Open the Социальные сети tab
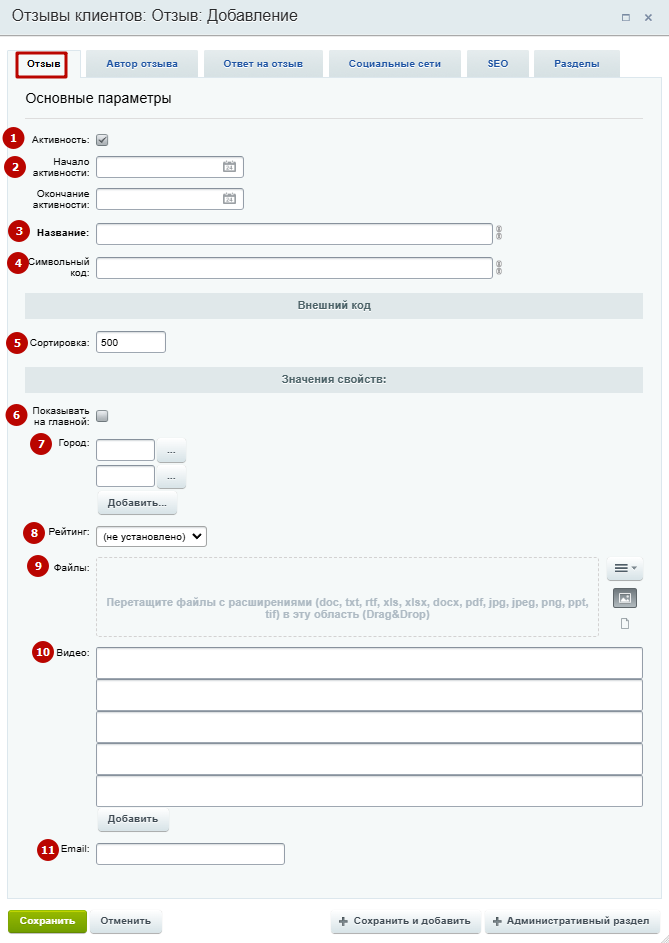Screen dimensions: 669x943 coord(395,64)
